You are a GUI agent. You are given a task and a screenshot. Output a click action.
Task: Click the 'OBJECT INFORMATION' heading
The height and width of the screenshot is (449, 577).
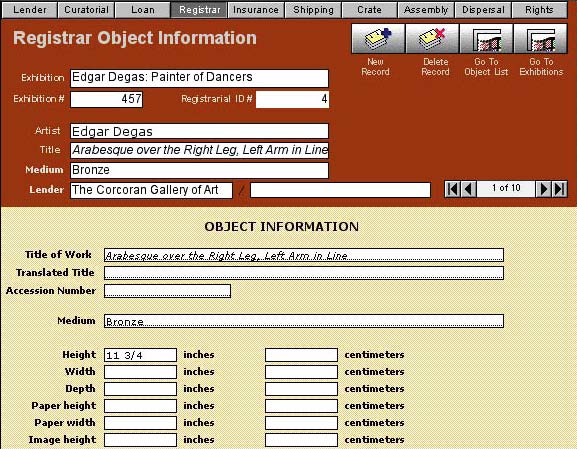click(282, 227)
